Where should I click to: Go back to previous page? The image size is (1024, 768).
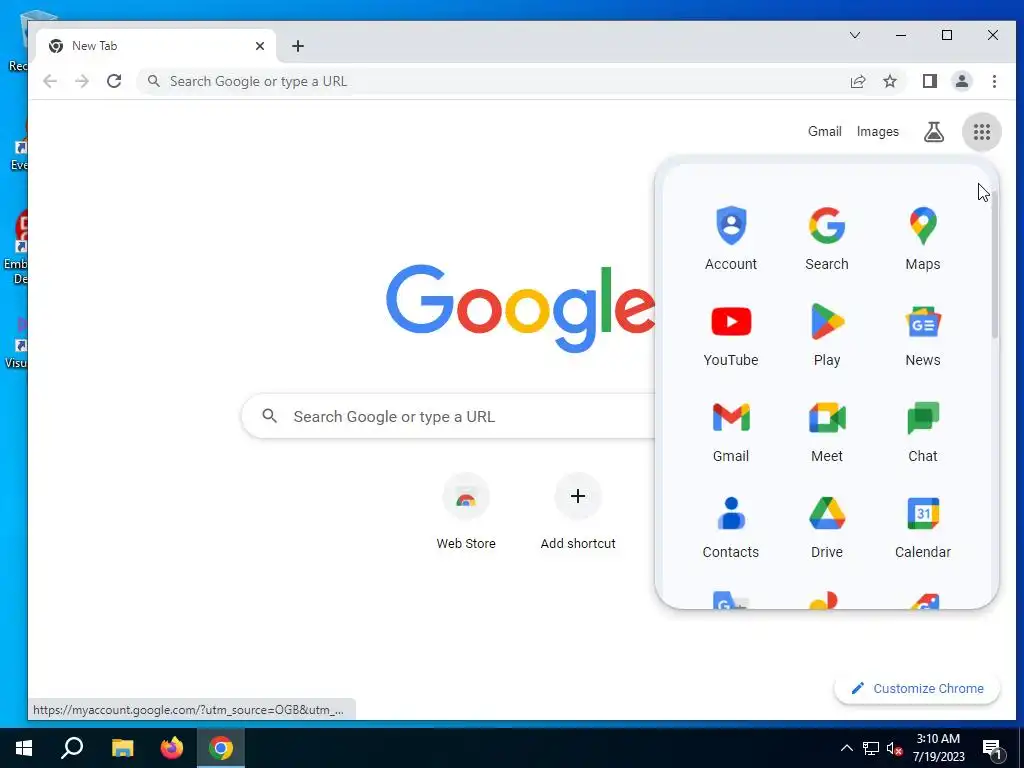pos(50,81)
